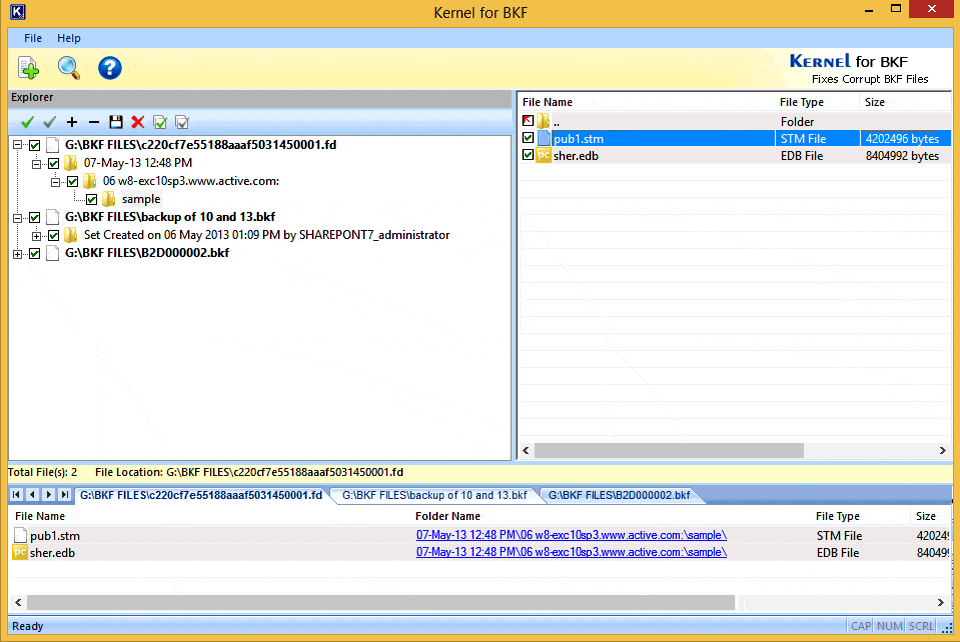Uncheck the sample folder checkbox in tree
960x642 pixels.
92,199
